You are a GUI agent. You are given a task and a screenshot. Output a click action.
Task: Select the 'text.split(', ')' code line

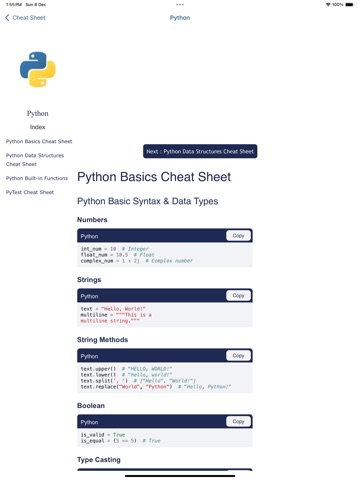[x=138, y=381]
